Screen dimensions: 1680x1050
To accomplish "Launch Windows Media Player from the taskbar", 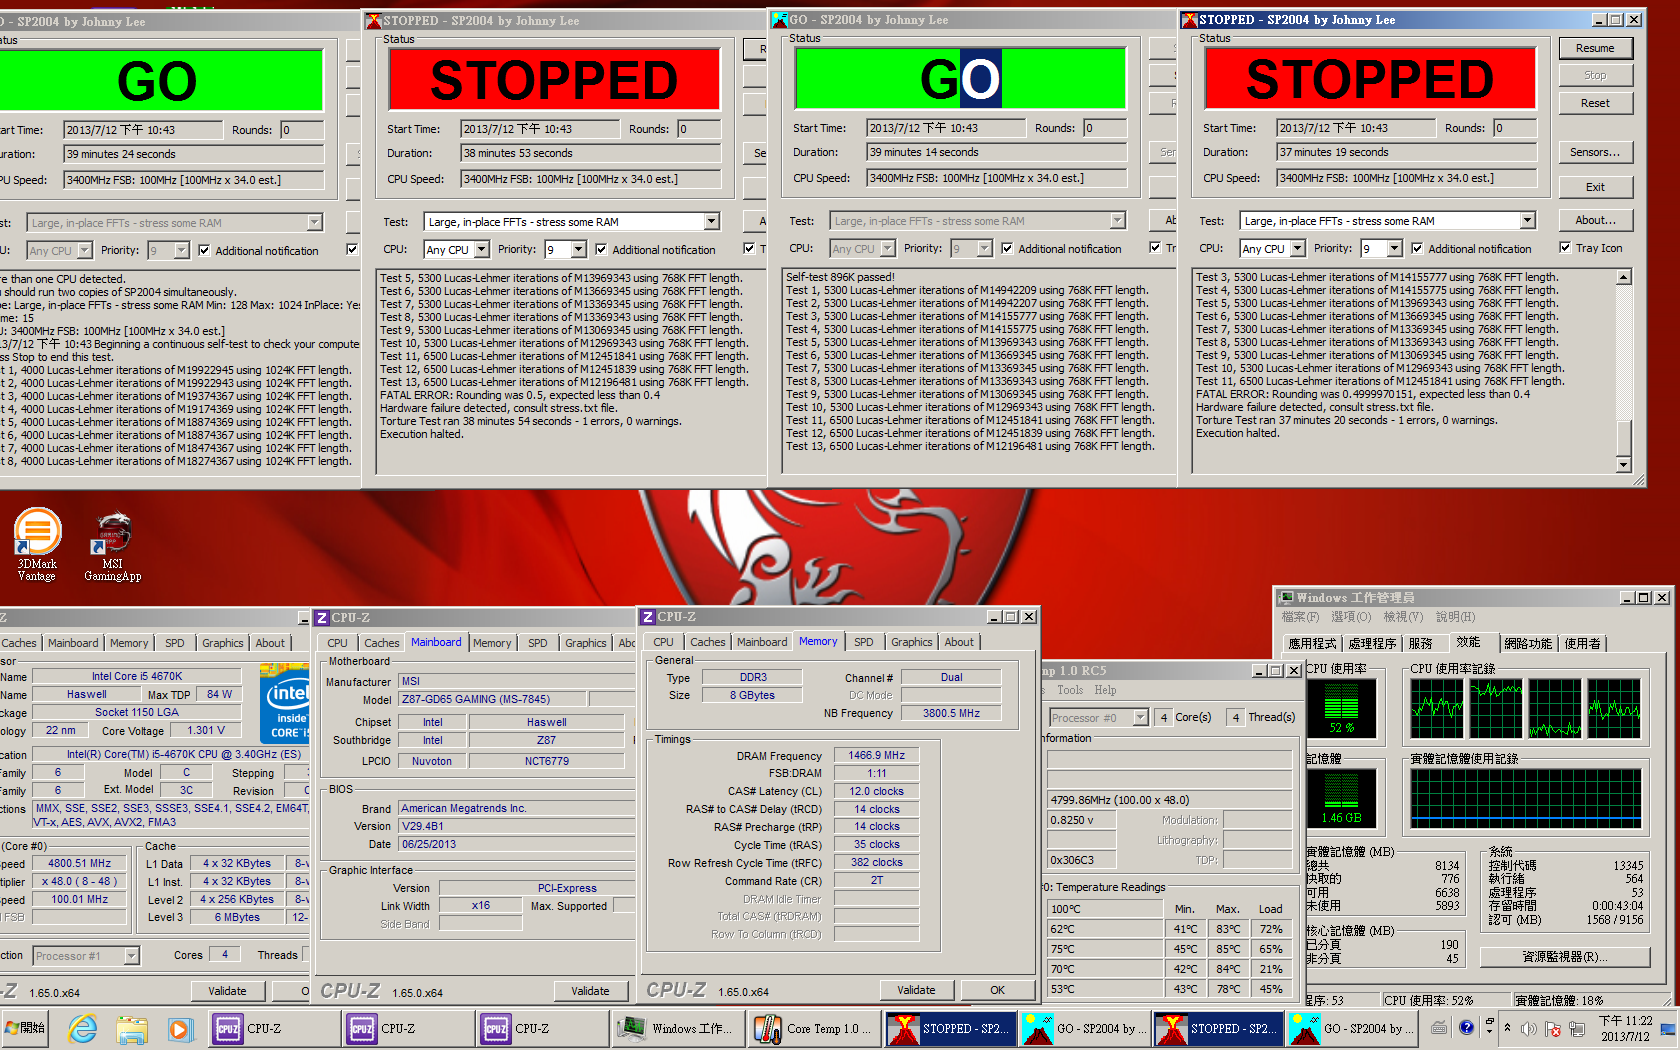I will [179, 1028].
